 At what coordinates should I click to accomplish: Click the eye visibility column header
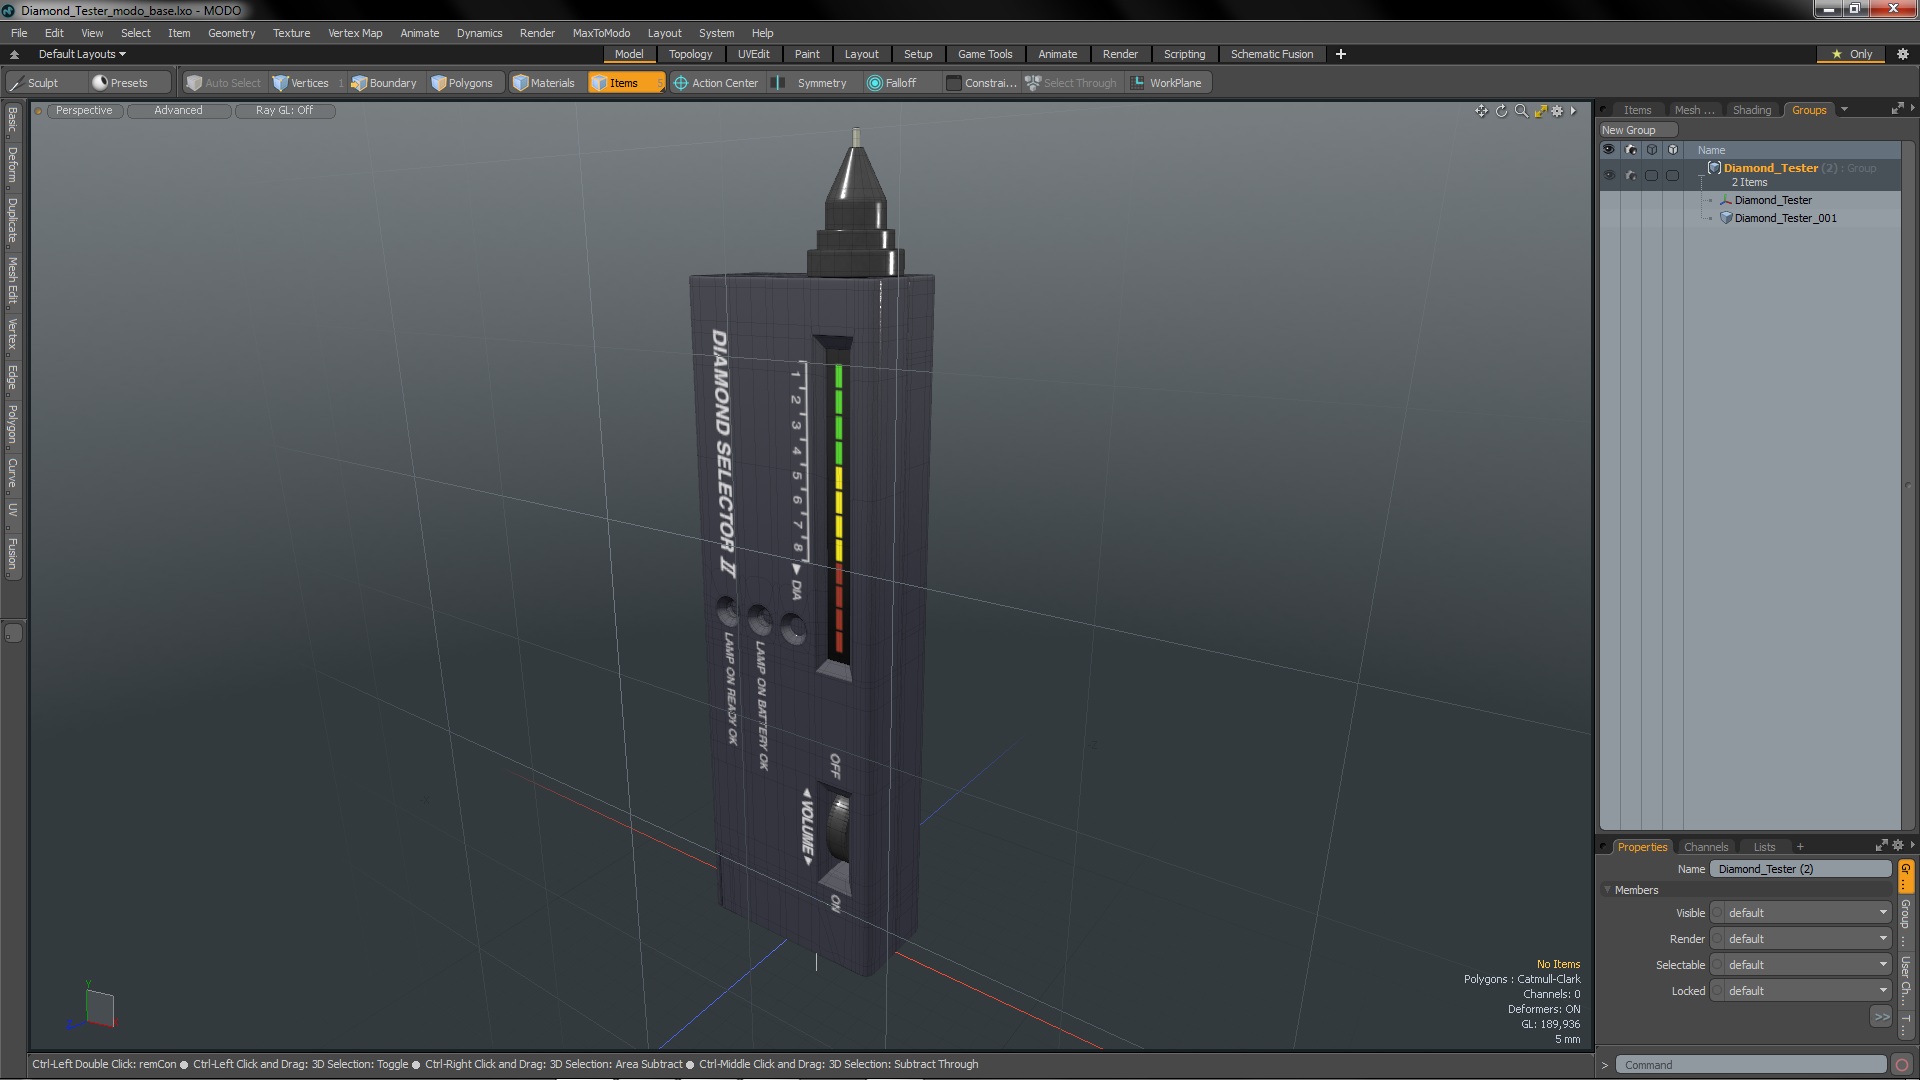(x=1609, y=150)
